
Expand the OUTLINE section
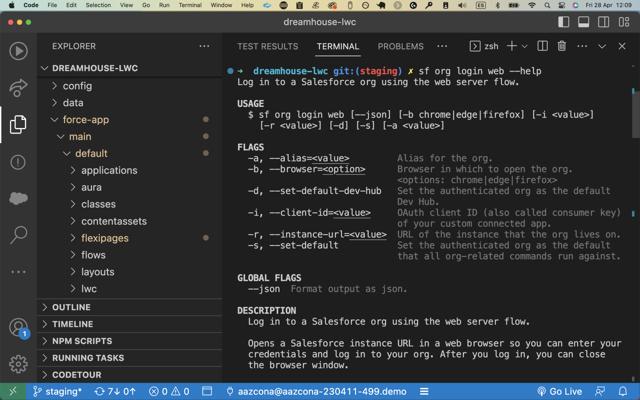click(70, 307)
